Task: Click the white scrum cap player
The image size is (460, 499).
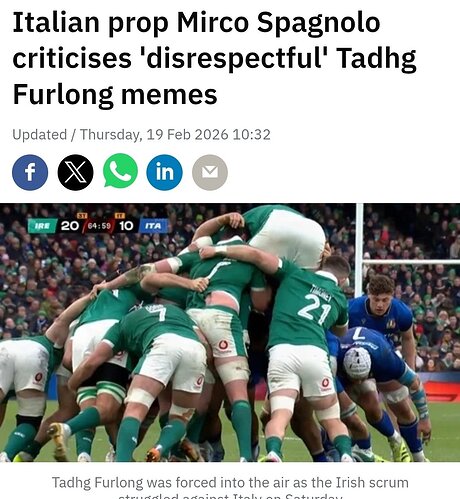Action: [x=357, y=363]
